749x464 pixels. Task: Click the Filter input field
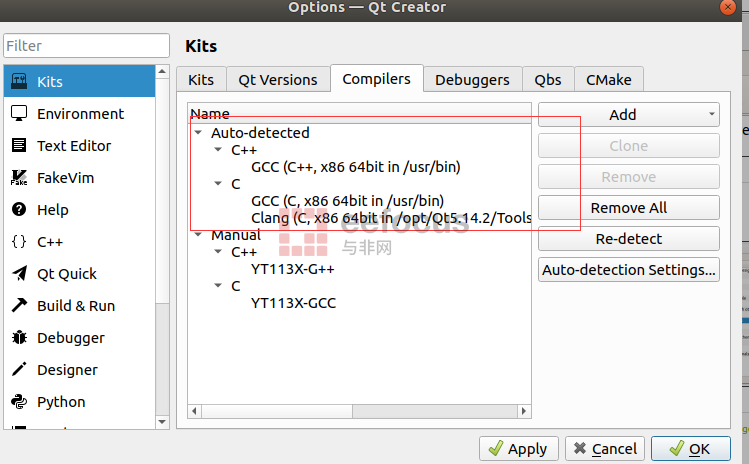pos(86,46)
